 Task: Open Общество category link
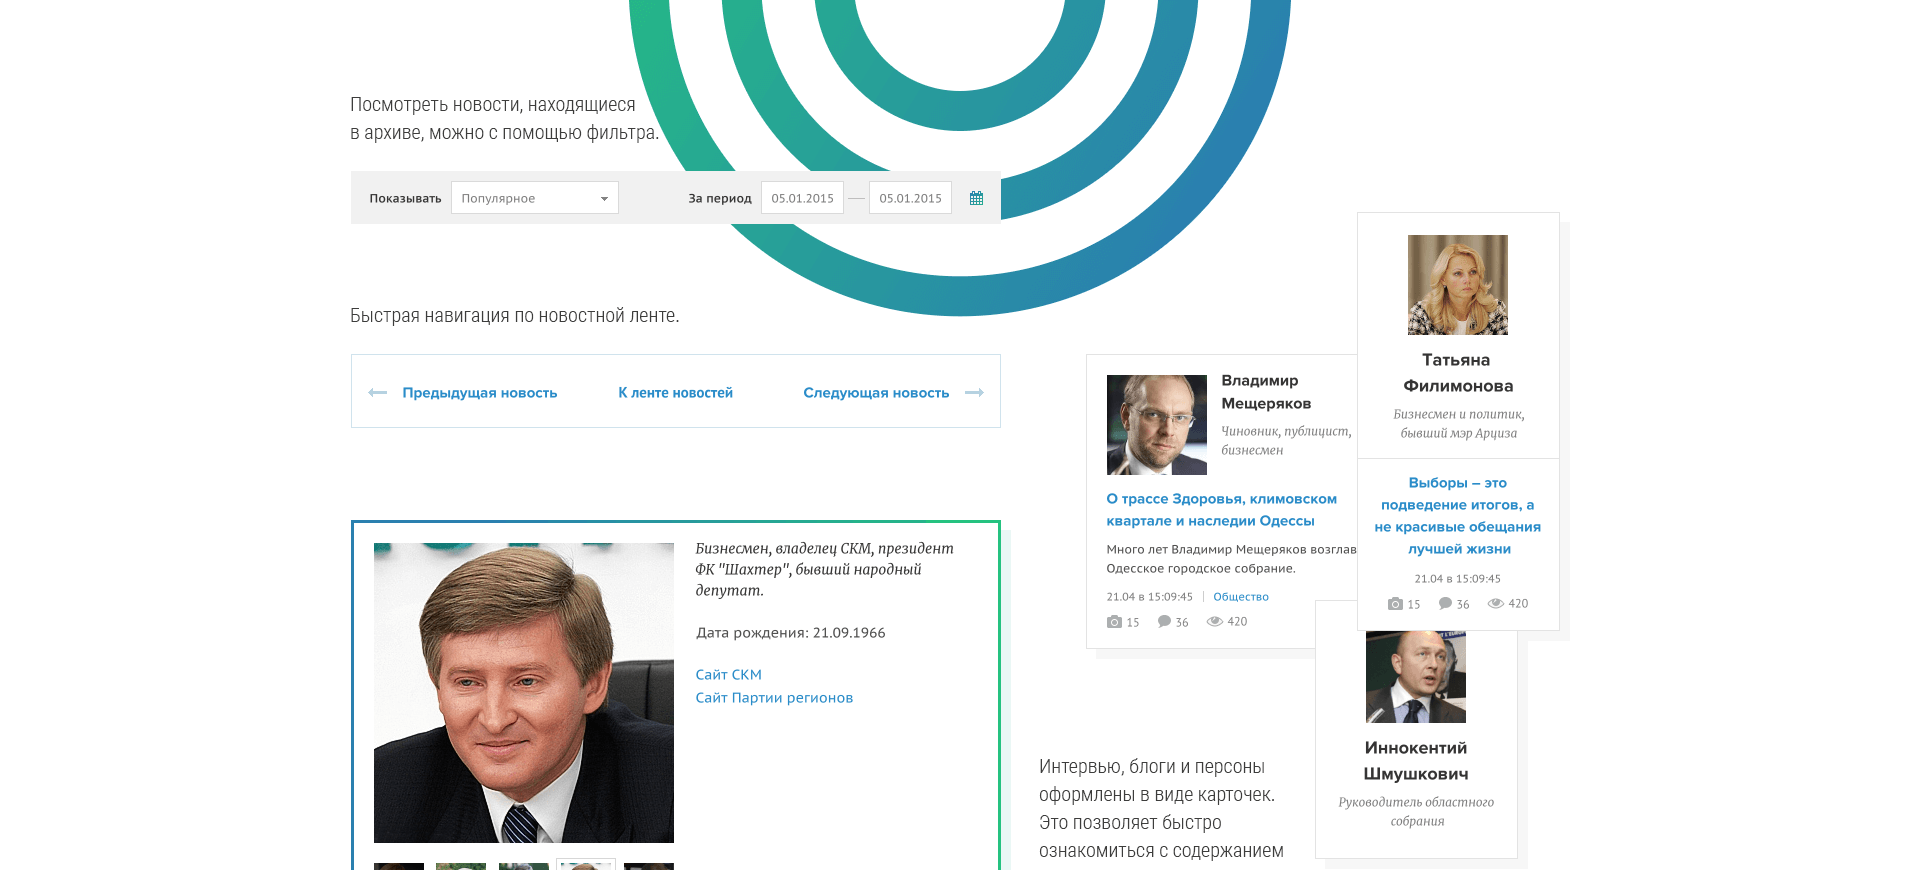pos(1240,597)
